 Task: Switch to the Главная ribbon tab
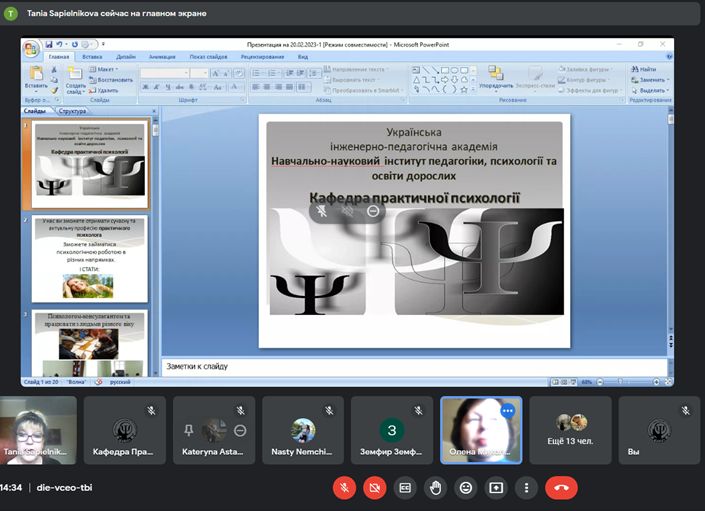(59, 57)
